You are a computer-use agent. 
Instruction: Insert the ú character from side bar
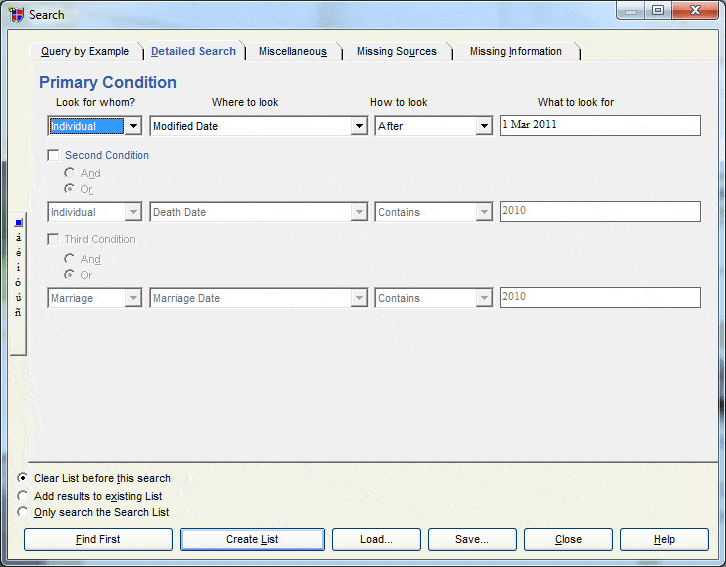point(19,297)
